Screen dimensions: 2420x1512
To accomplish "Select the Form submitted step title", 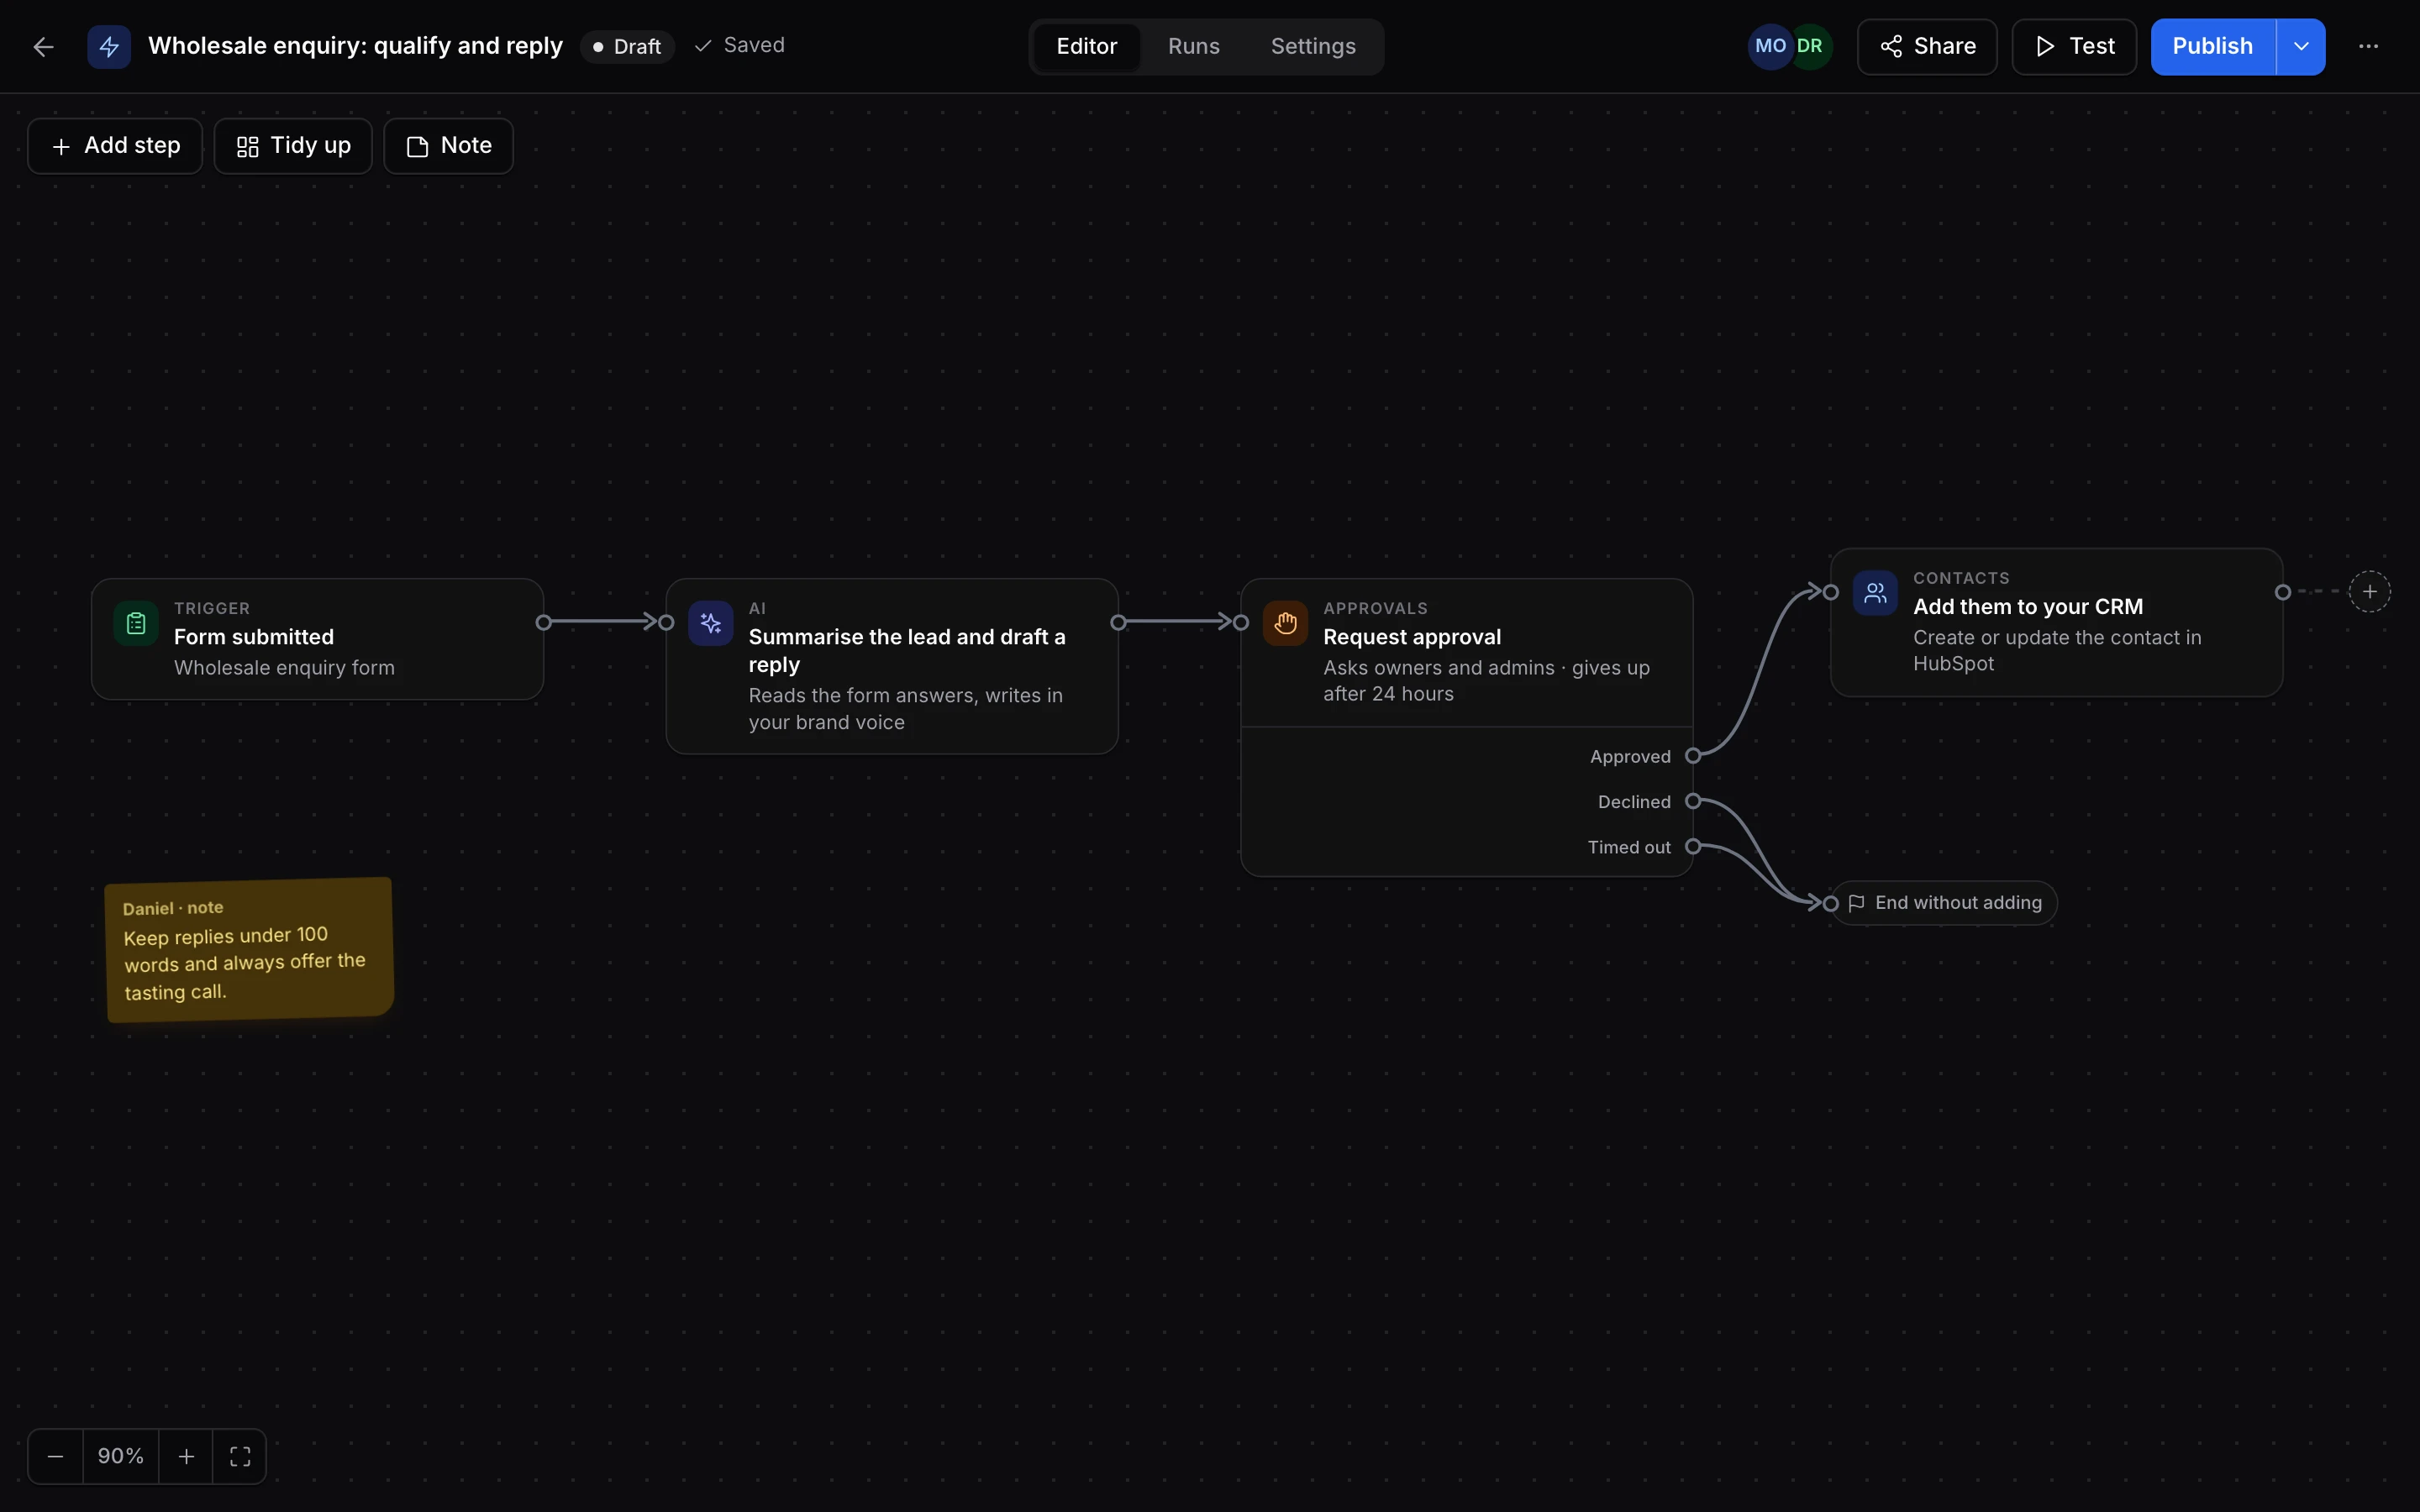I will [x=254, y=637].
